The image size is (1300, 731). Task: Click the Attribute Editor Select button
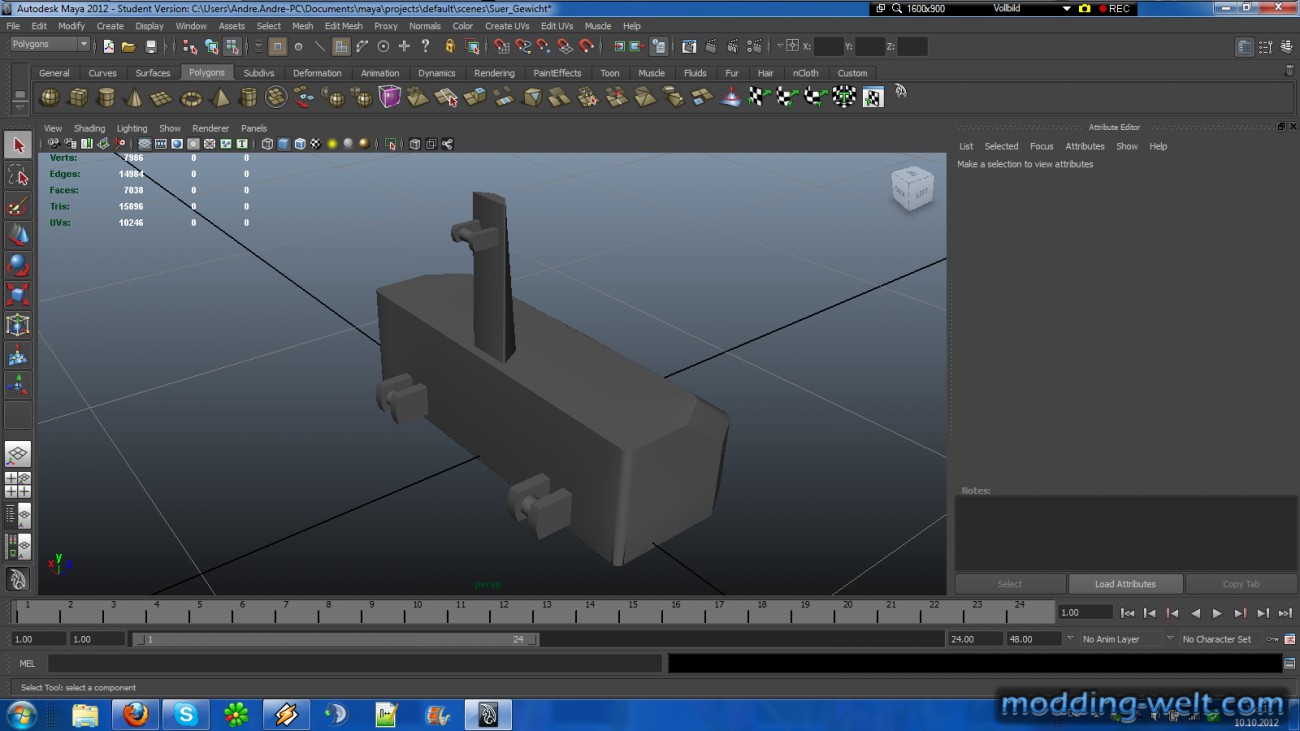click(1010, 584)
